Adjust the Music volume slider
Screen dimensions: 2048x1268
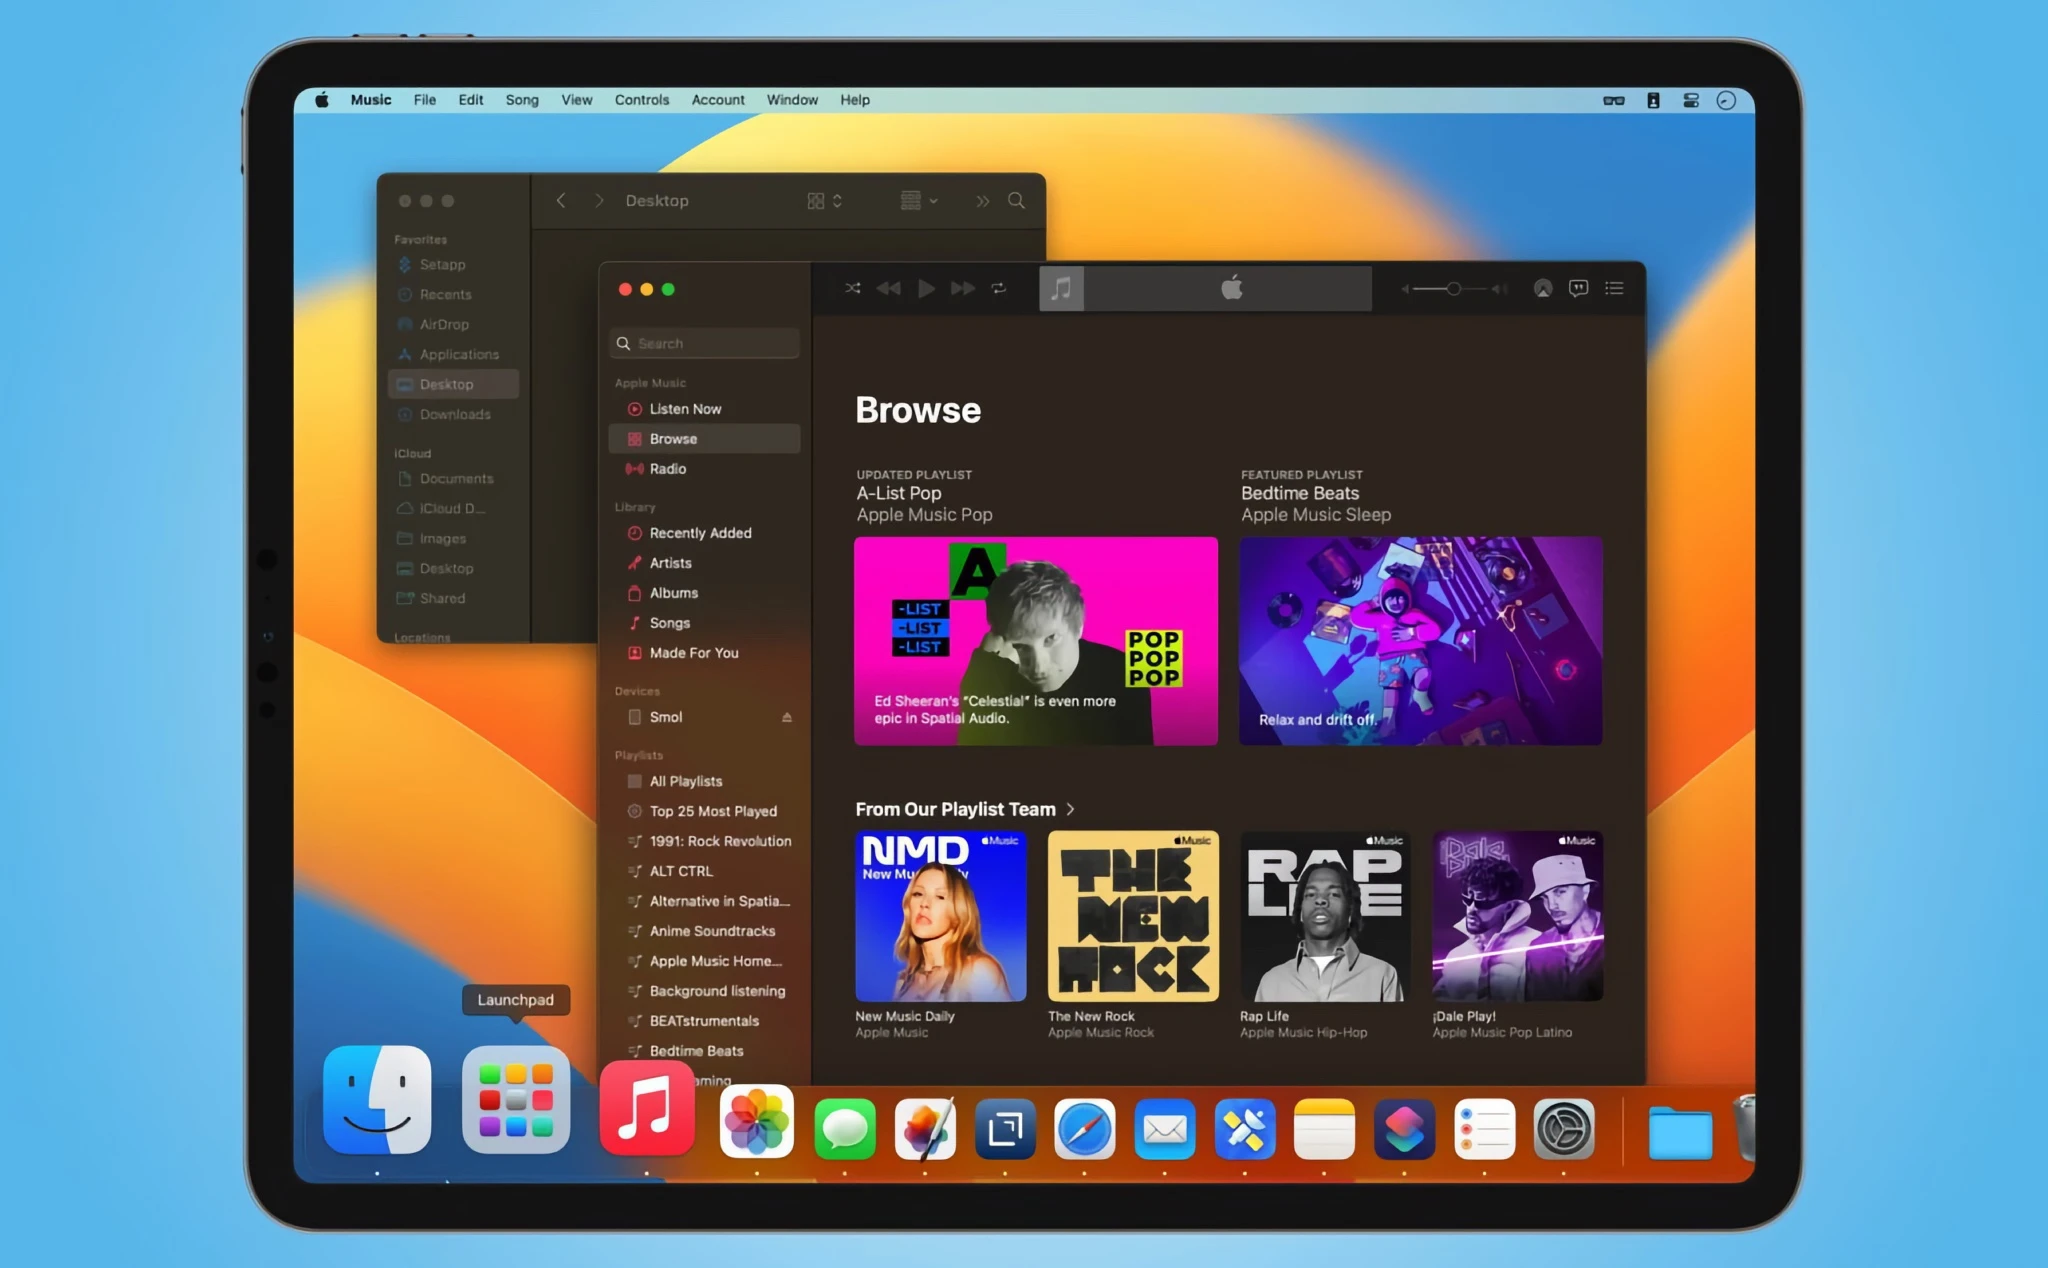1454,288
